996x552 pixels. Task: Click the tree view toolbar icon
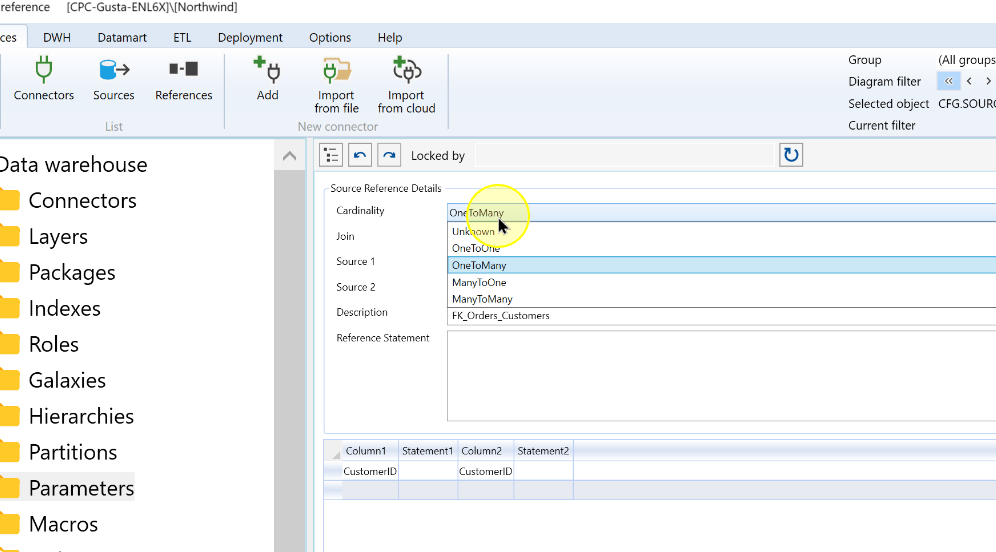click(x=331, y=155)
